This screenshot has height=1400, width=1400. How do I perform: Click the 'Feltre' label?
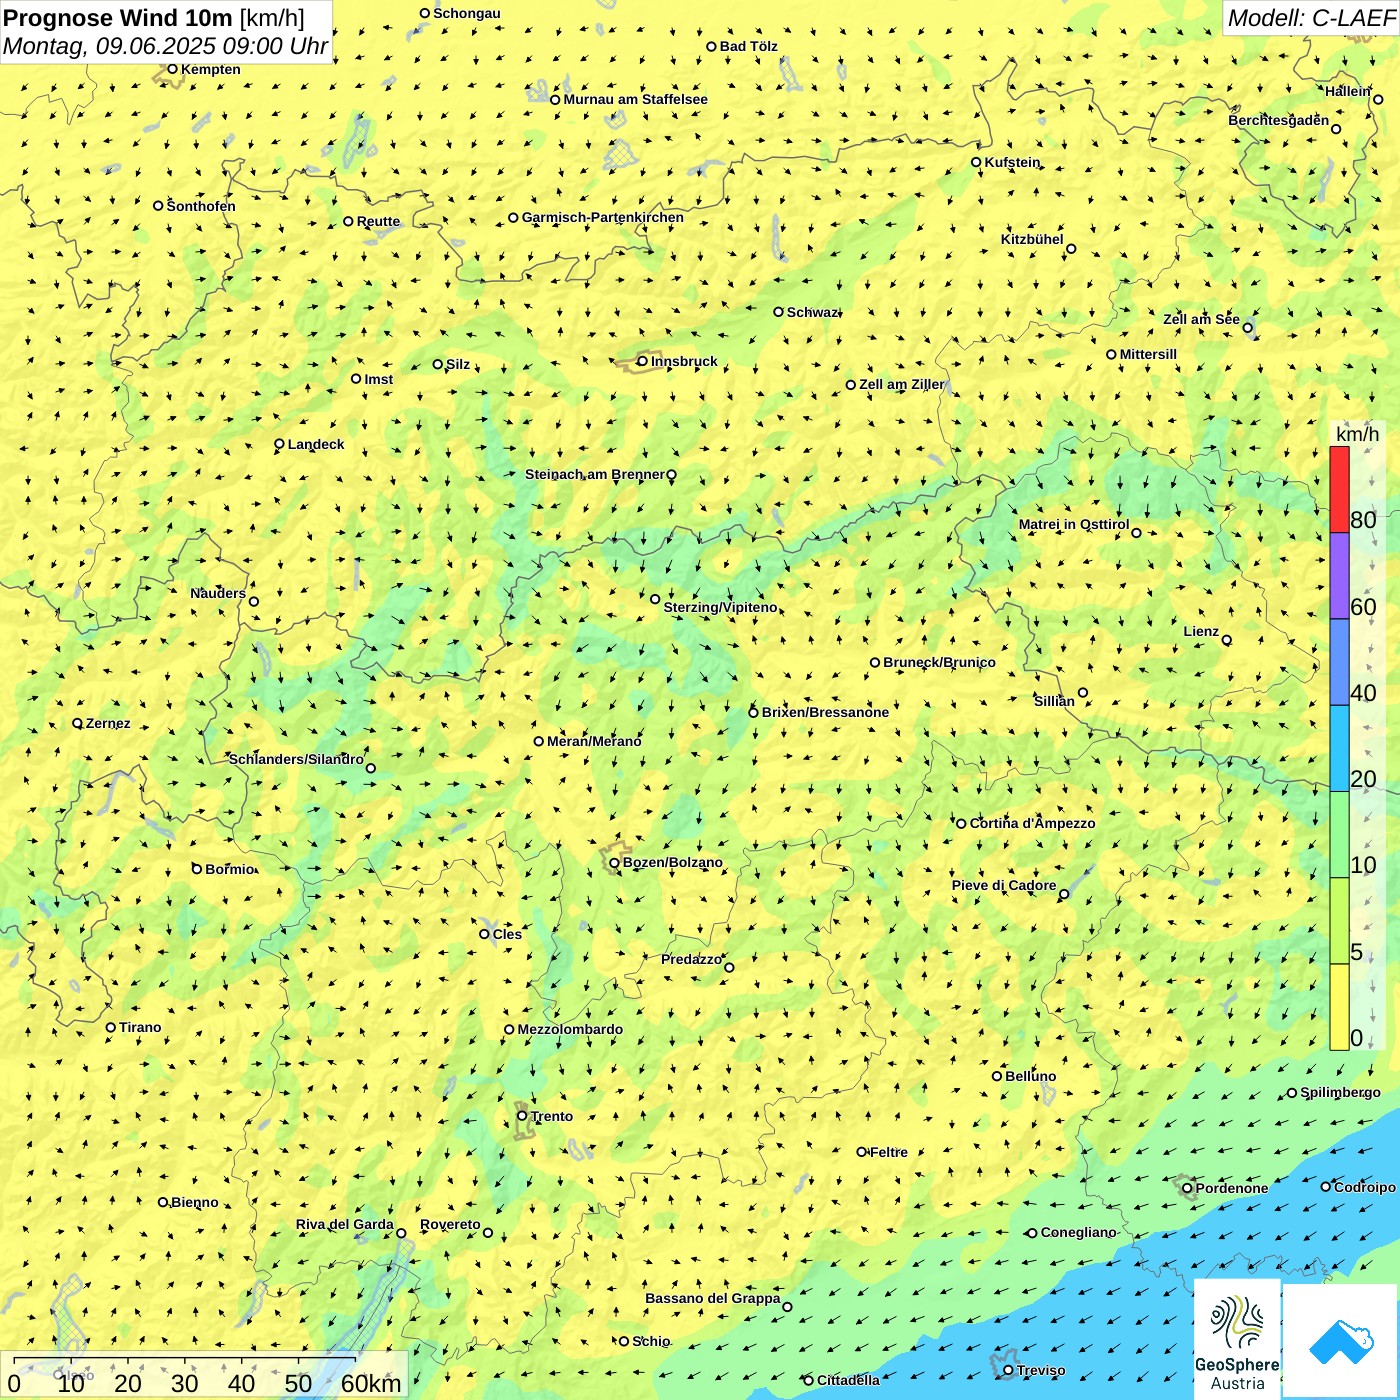tap(888, 1152)
